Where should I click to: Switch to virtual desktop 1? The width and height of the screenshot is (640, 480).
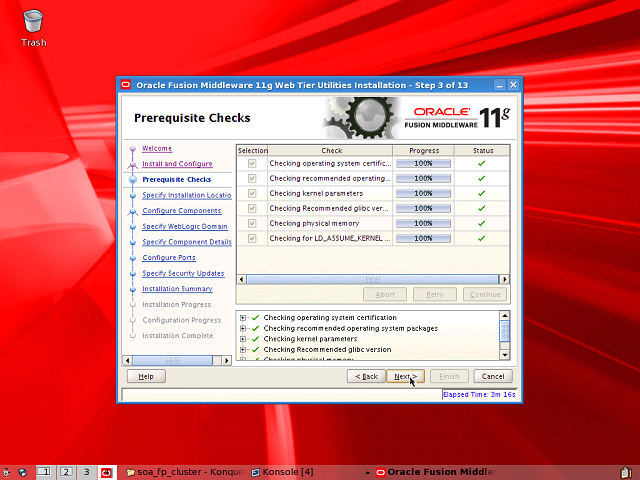click(44, 472)
